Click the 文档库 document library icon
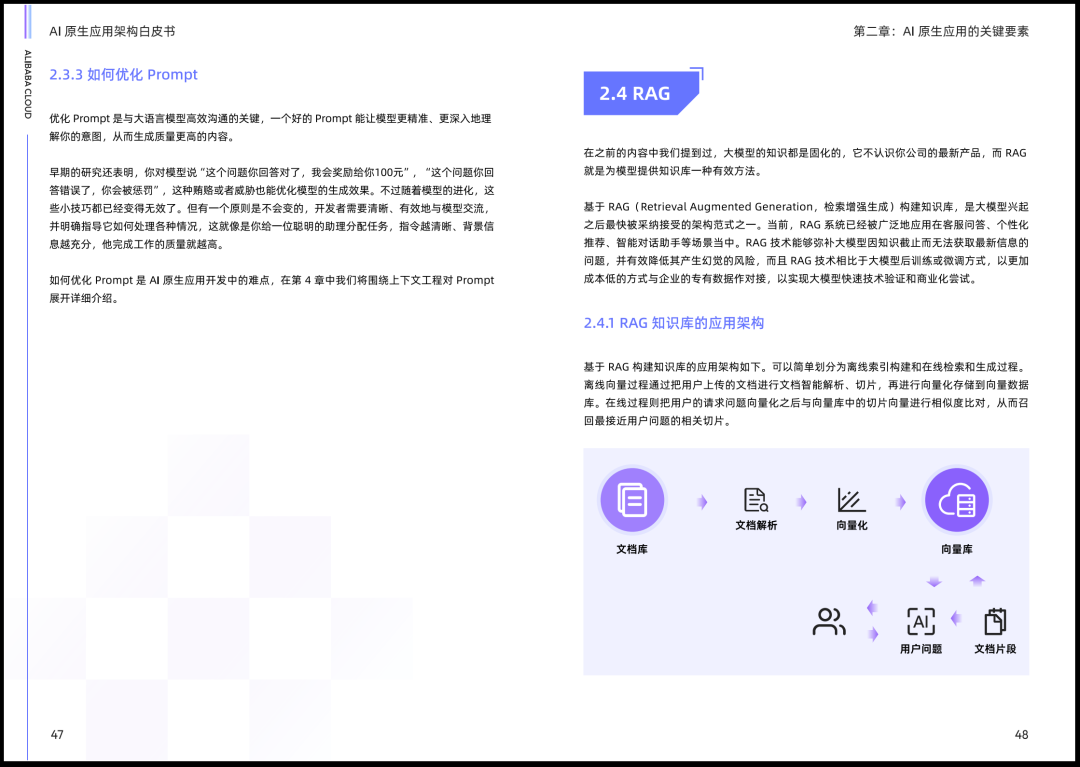Screen dimensions: 1080x767 coord(632,500)
